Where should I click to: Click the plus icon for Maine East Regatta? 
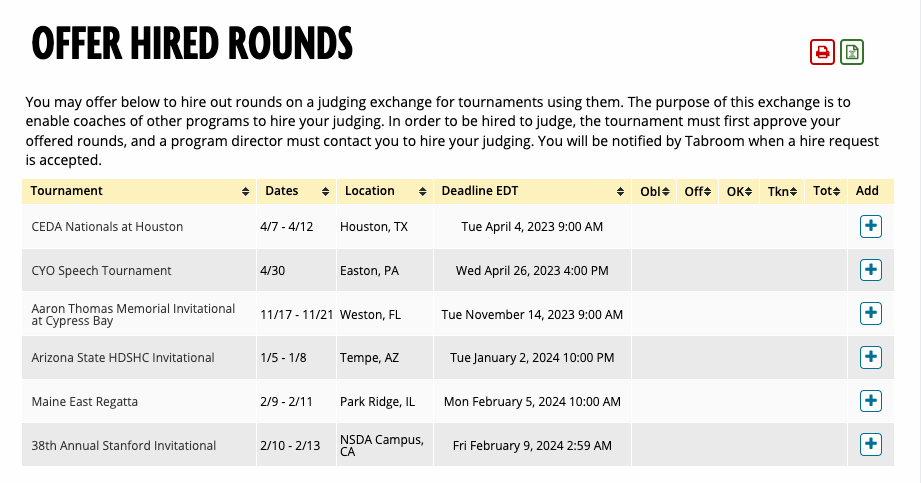870,401
